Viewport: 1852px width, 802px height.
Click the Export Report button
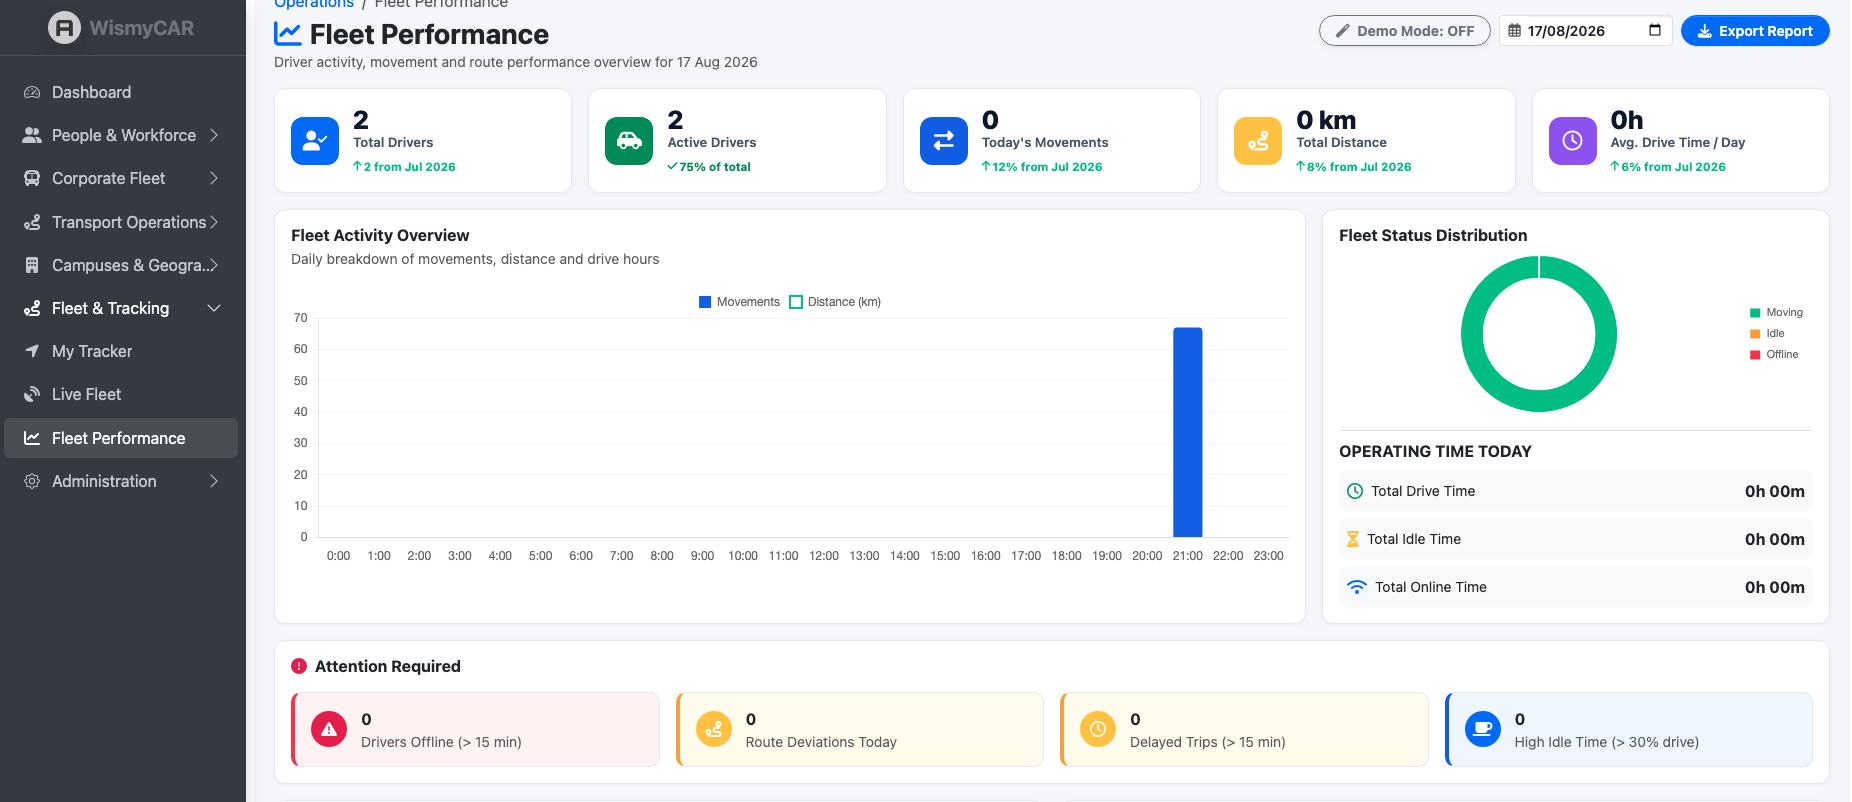[1755, 31]
